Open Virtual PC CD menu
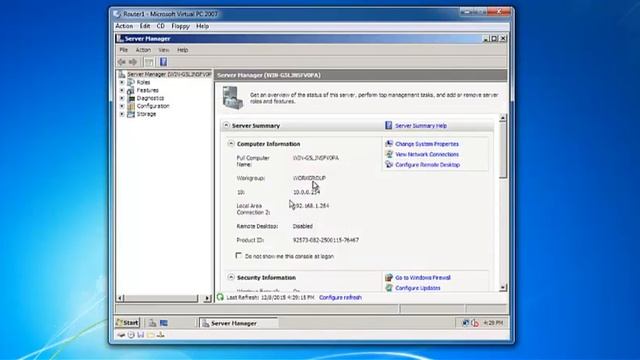The height and width of the screenshot is (360, 640). pyautogui.click(x=161, y=26)
